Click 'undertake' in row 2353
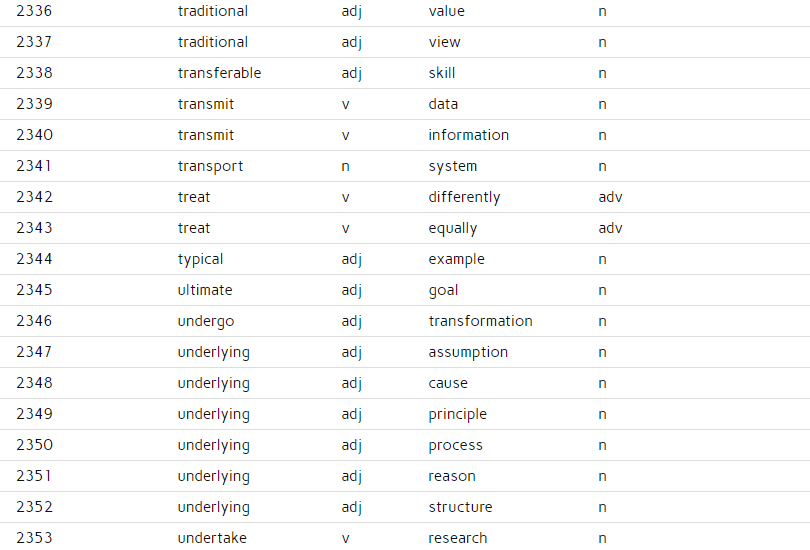810x550 pixels. pyautogui.click(x=212, y=538)
